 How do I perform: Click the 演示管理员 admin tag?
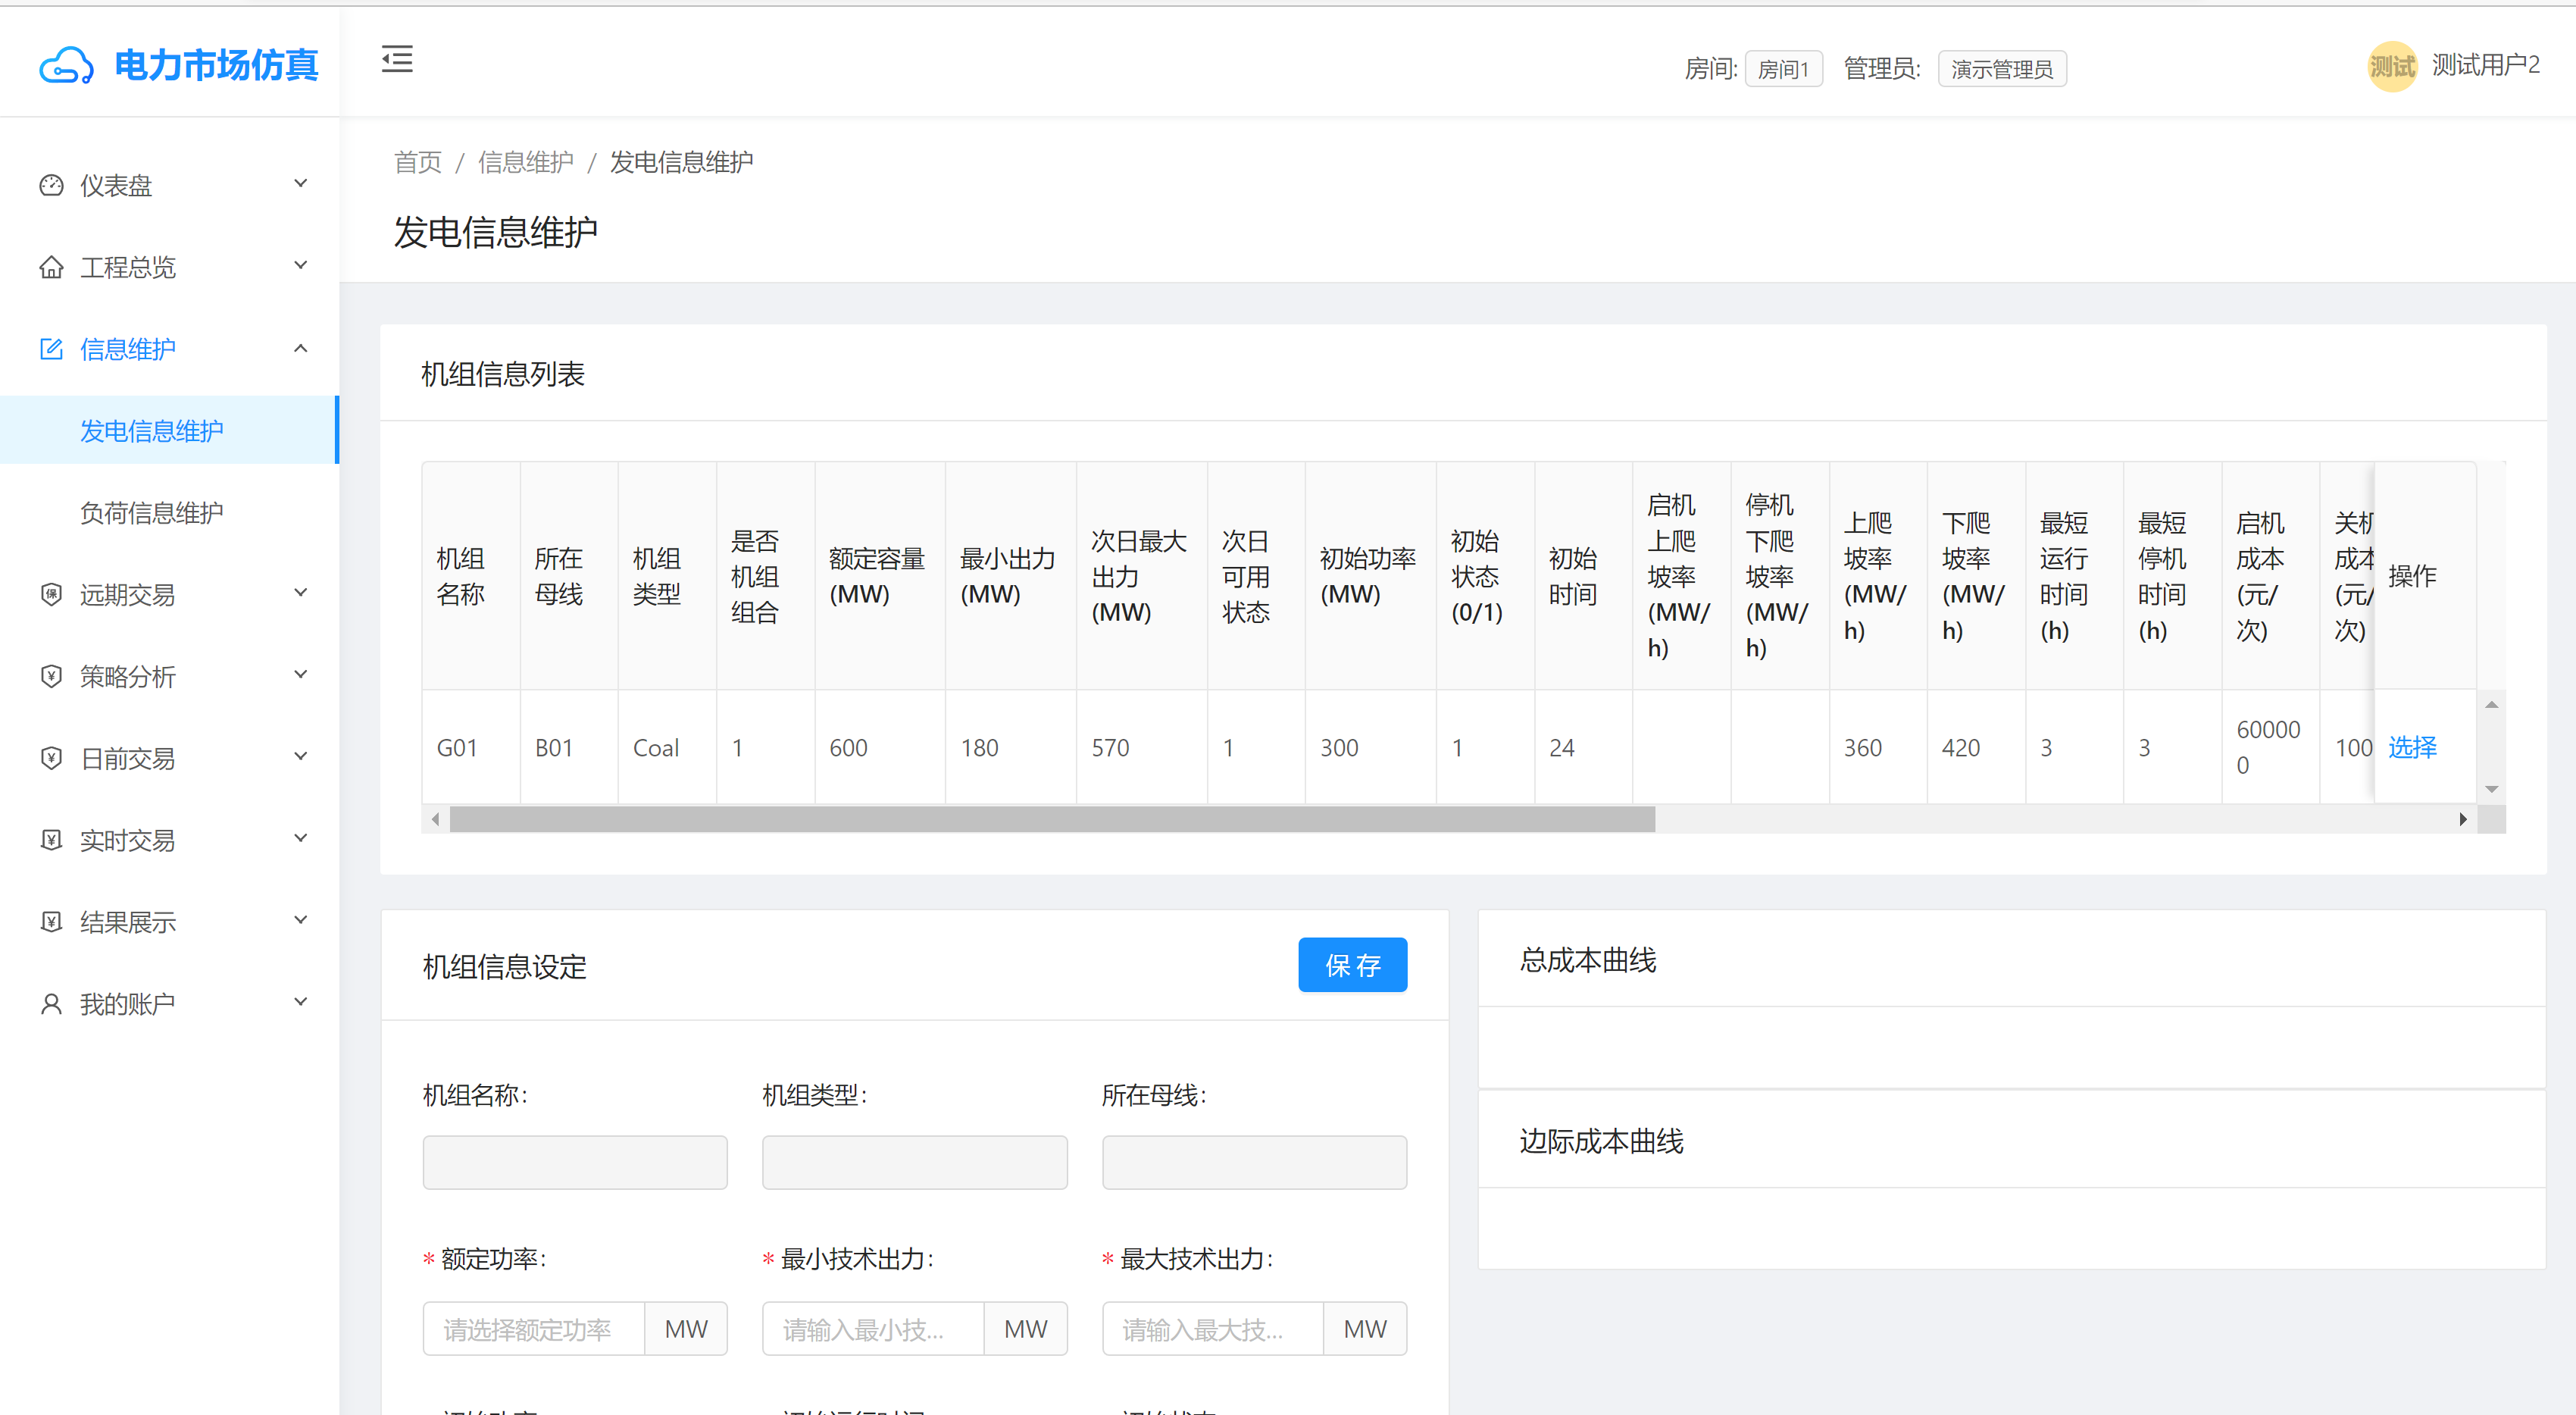click(x=2001, y=69)
